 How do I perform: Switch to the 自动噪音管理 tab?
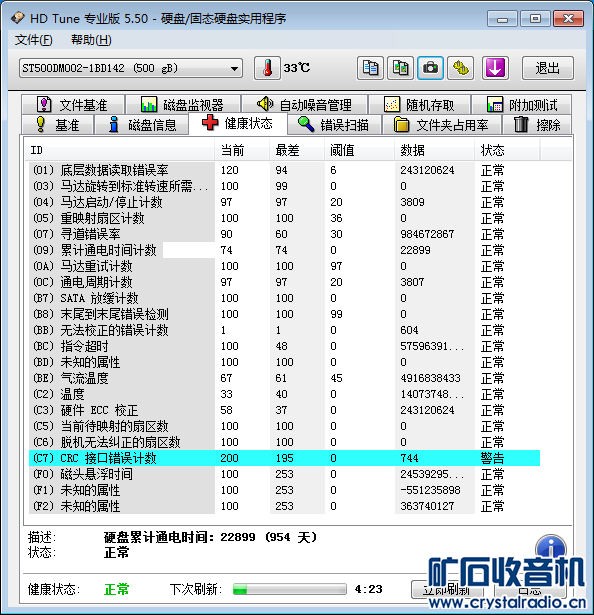coord(305,104)
